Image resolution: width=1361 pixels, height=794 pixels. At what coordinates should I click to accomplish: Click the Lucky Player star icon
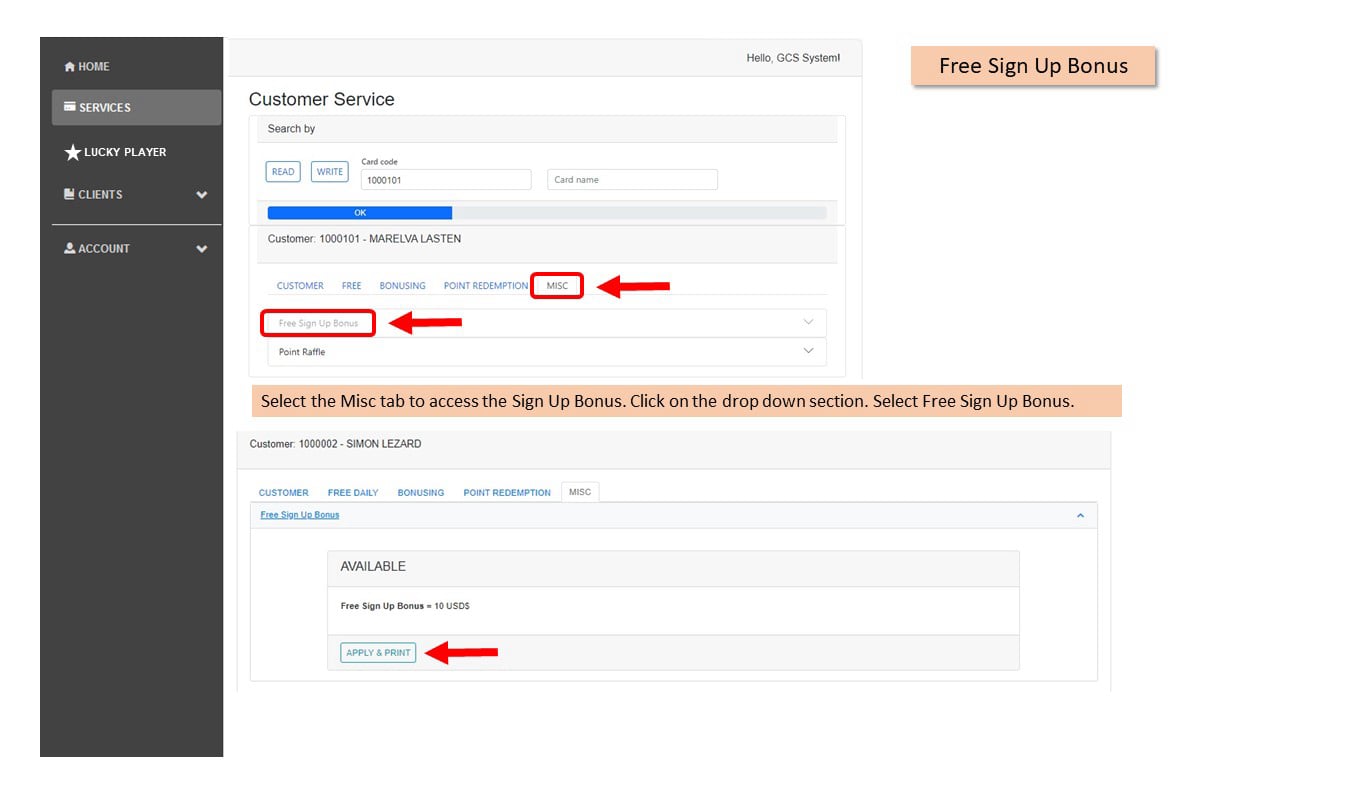click(72, 152)
